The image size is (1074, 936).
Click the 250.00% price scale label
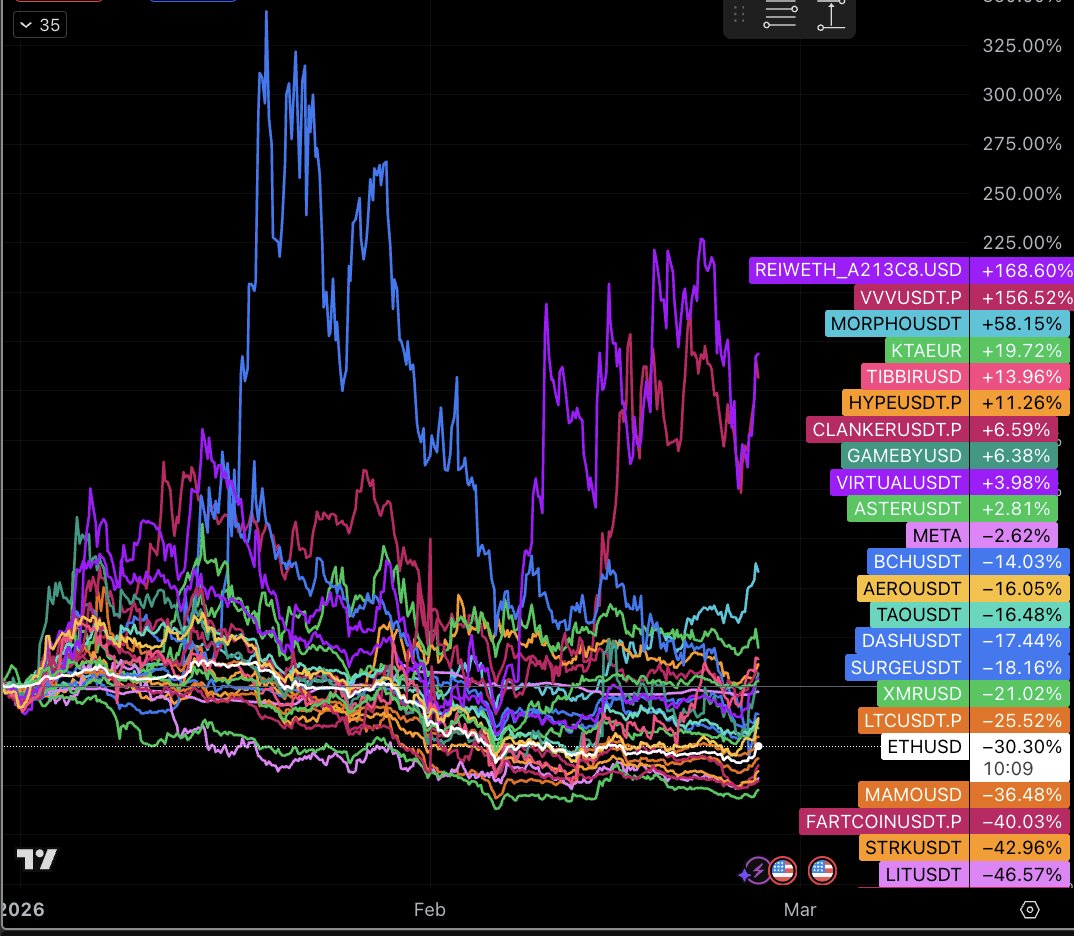1022,193
